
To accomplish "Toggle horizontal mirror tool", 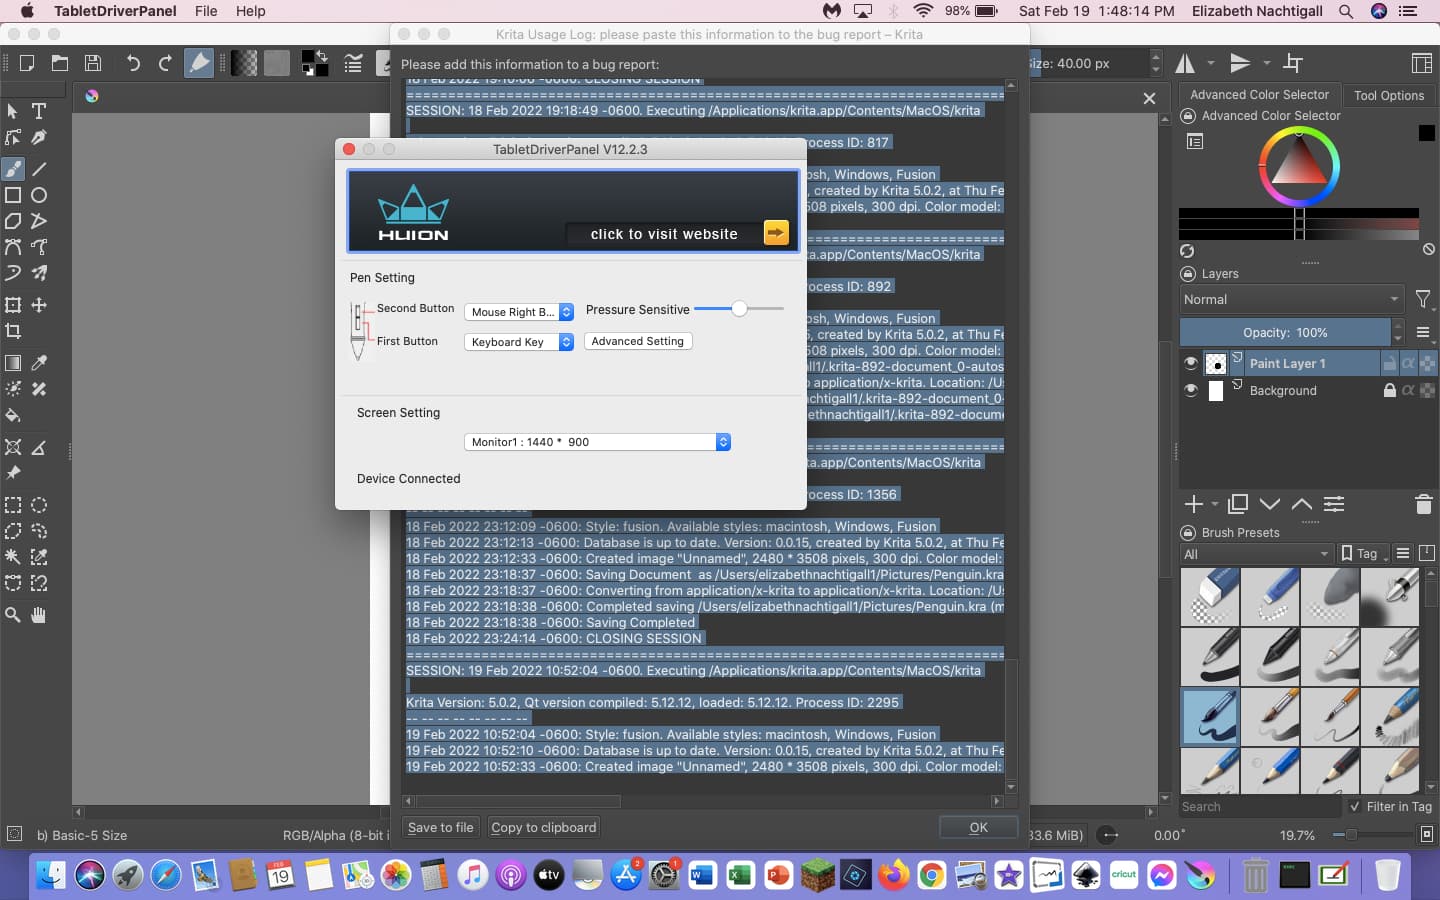I will click(x=1186, y=63).
